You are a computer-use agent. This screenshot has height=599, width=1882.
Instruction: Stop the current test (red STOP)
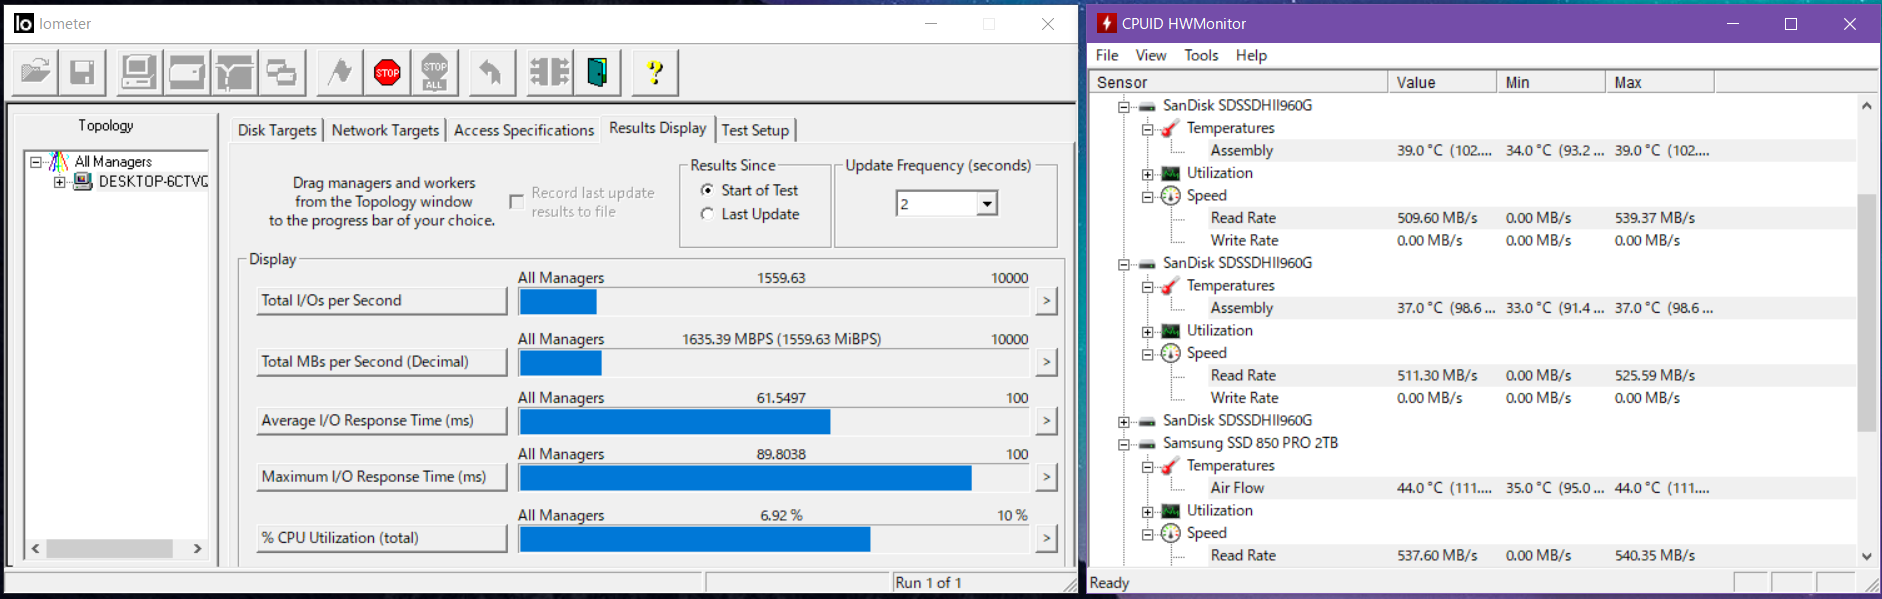click(387, 72)
